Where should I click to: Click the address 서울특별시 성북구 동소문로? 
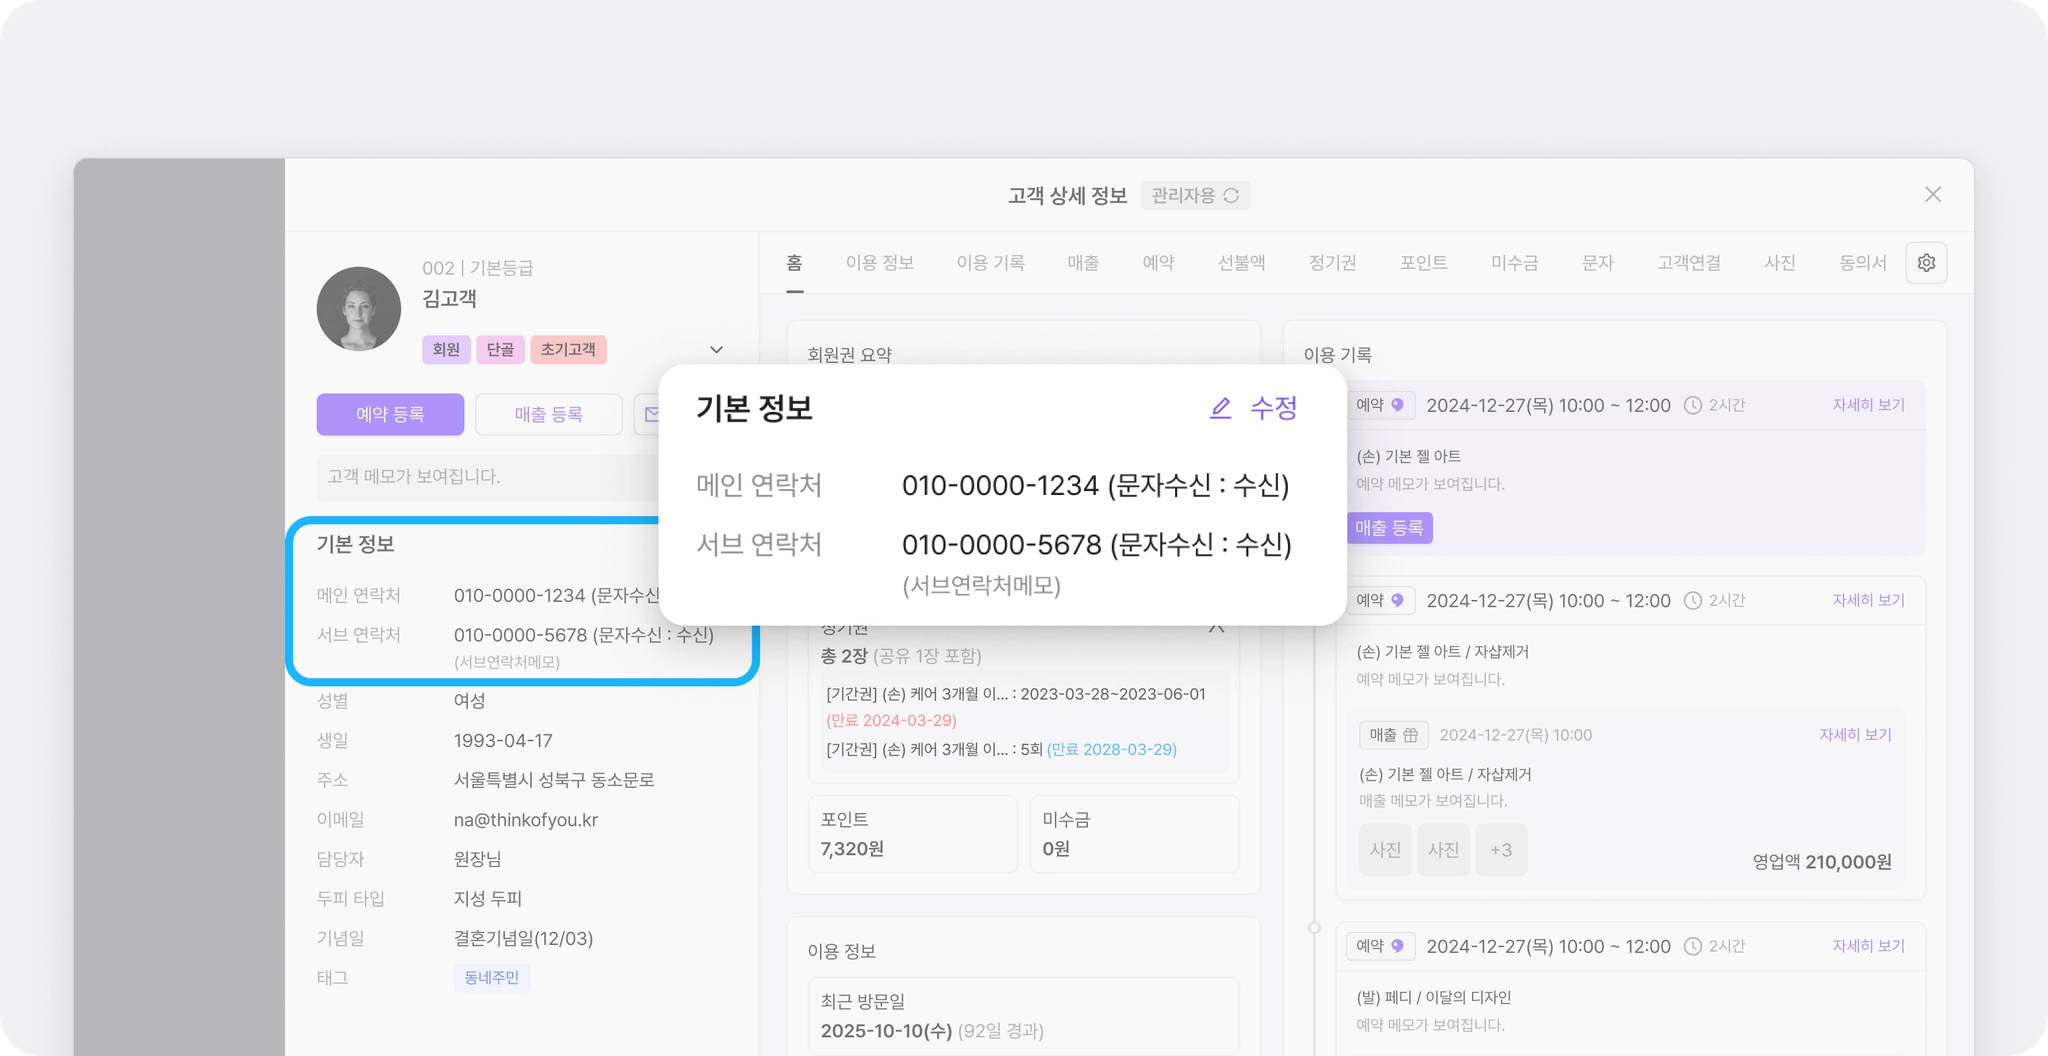click(x=554, y=780)
